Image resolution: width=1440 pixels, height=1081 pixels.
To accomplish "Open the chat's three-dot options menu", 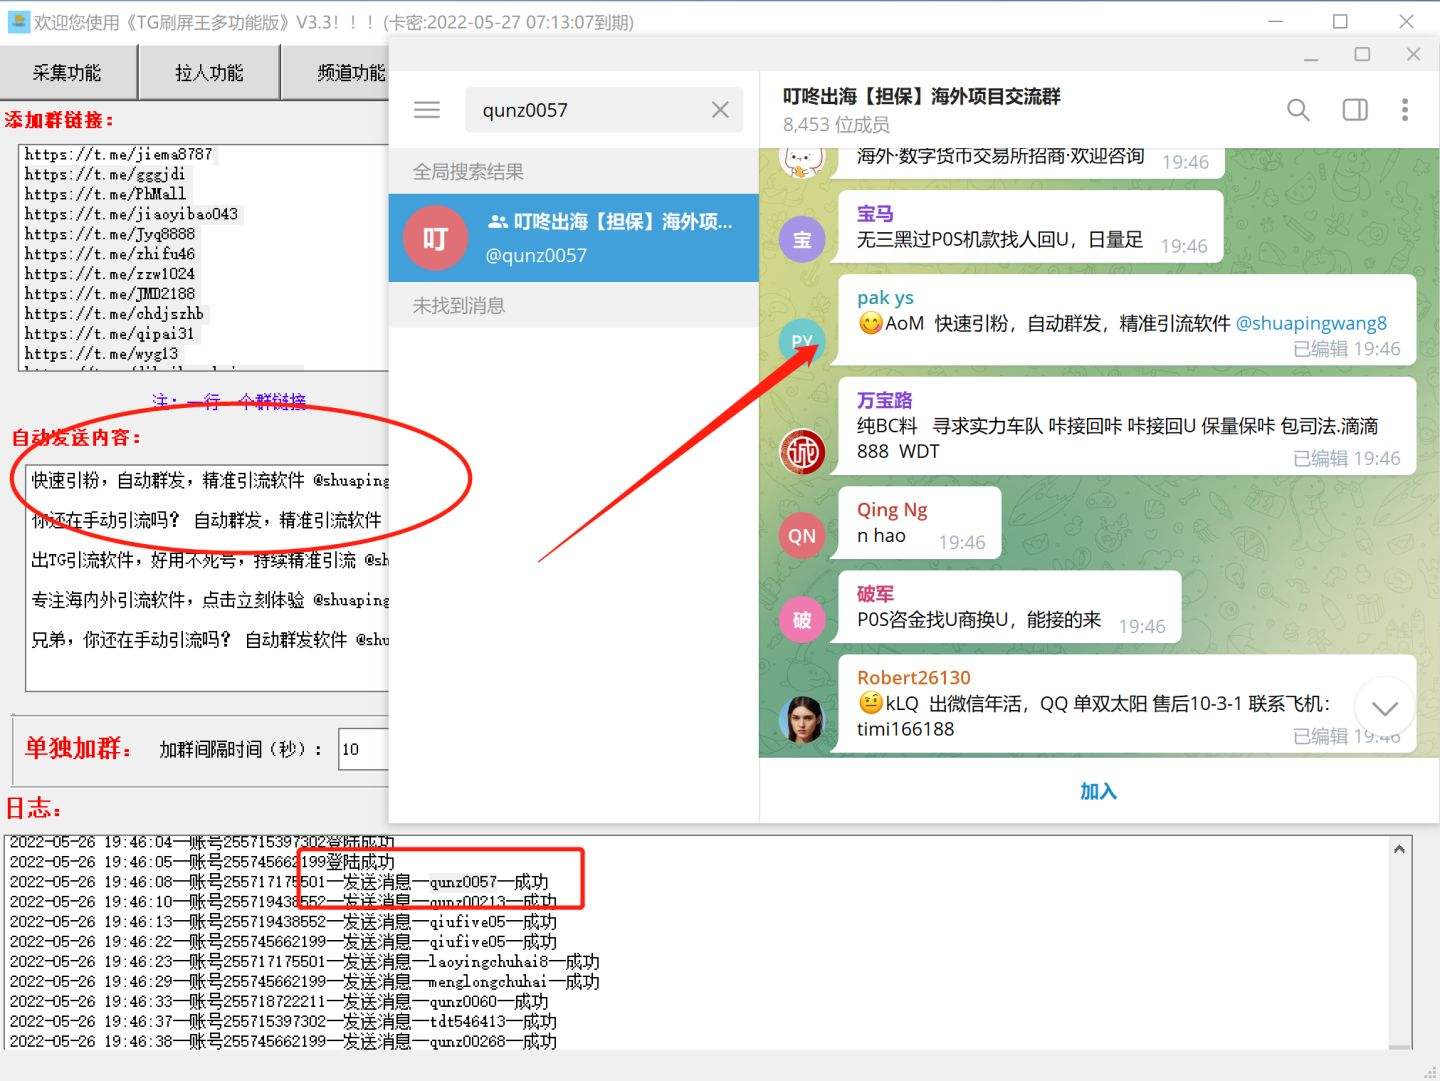I will point(1405,110).
